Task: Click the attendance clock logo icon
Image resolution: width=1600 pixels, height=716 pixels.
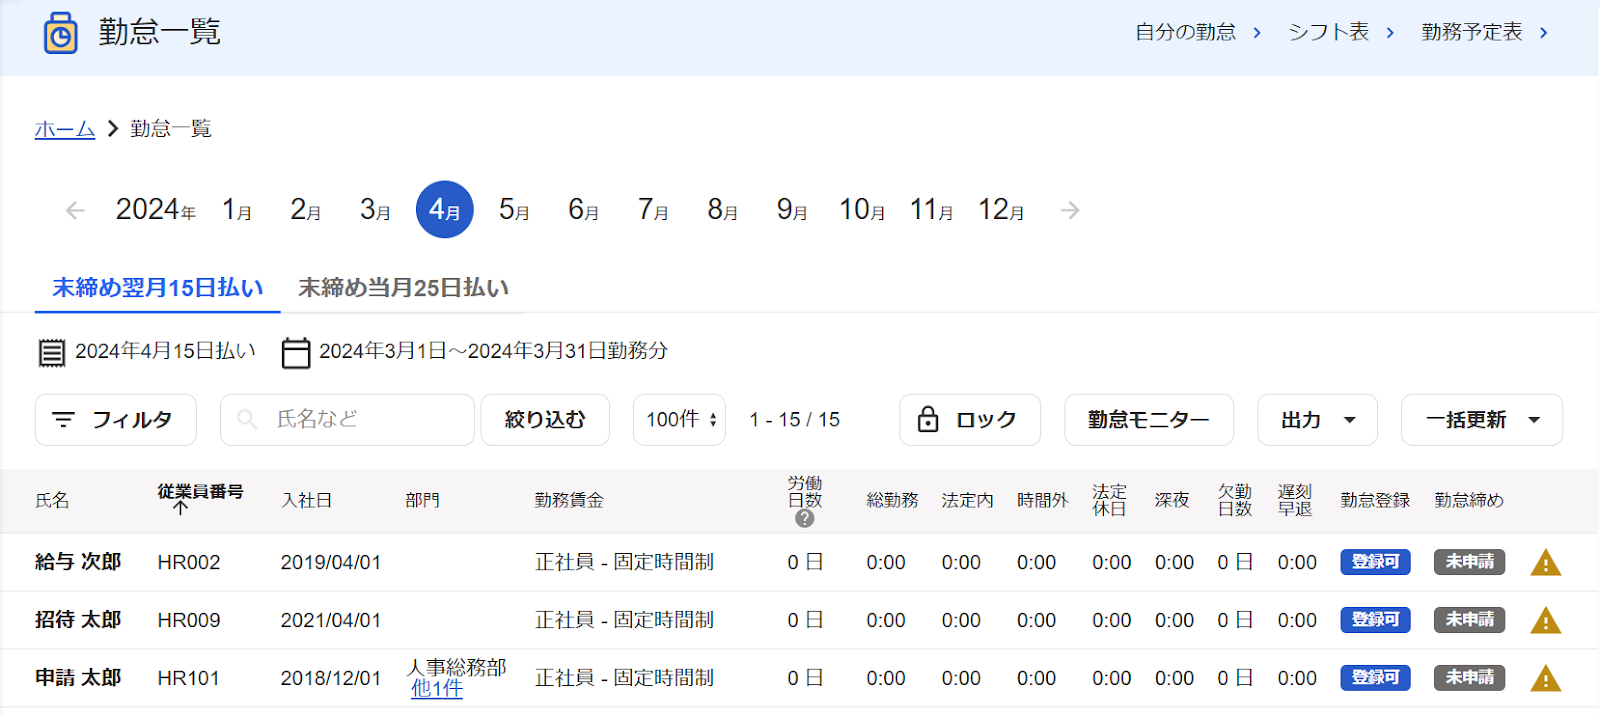Action: click(60, 33)
